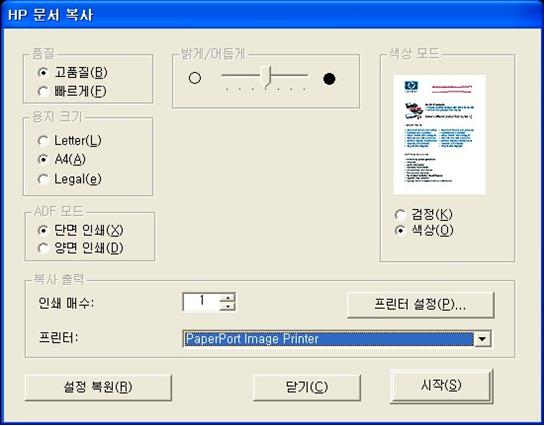Choose A4(A) paper size

[61, 159]
